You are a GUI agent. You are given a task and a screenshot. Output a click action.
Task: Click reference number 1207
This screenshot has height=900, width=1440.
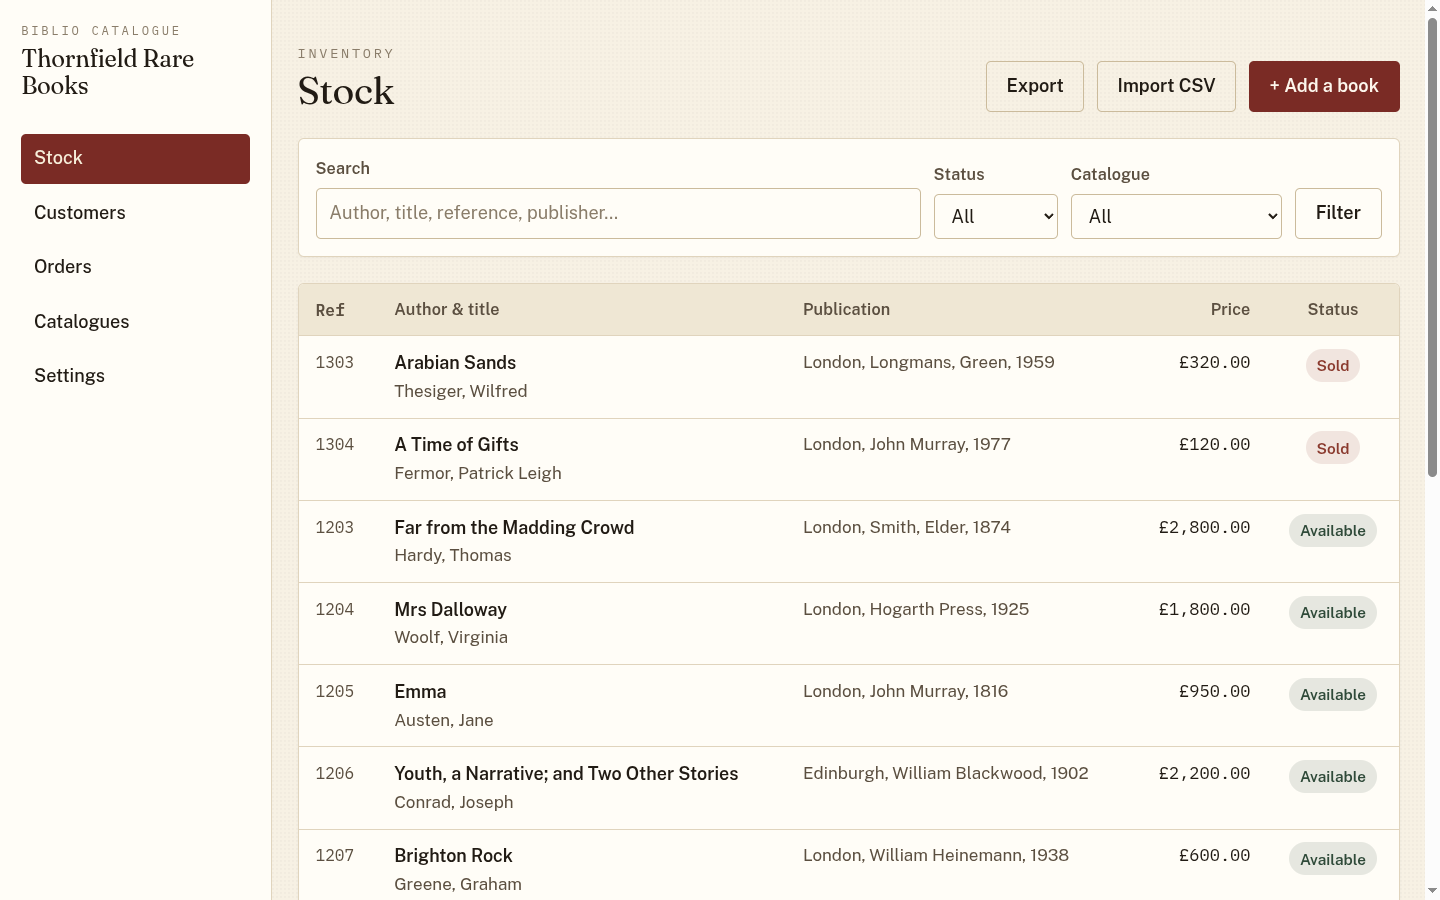(335, 856)
